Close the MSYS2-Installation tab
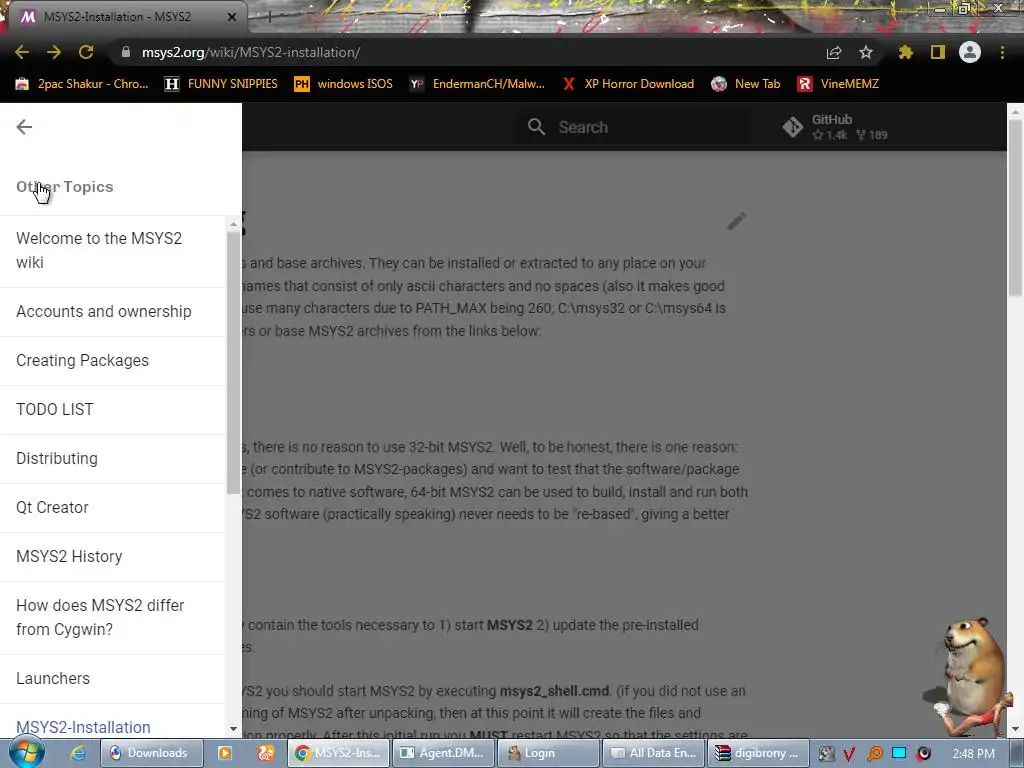The height and width of the screenshot is (768, 1024). click(x=232, y=17)
